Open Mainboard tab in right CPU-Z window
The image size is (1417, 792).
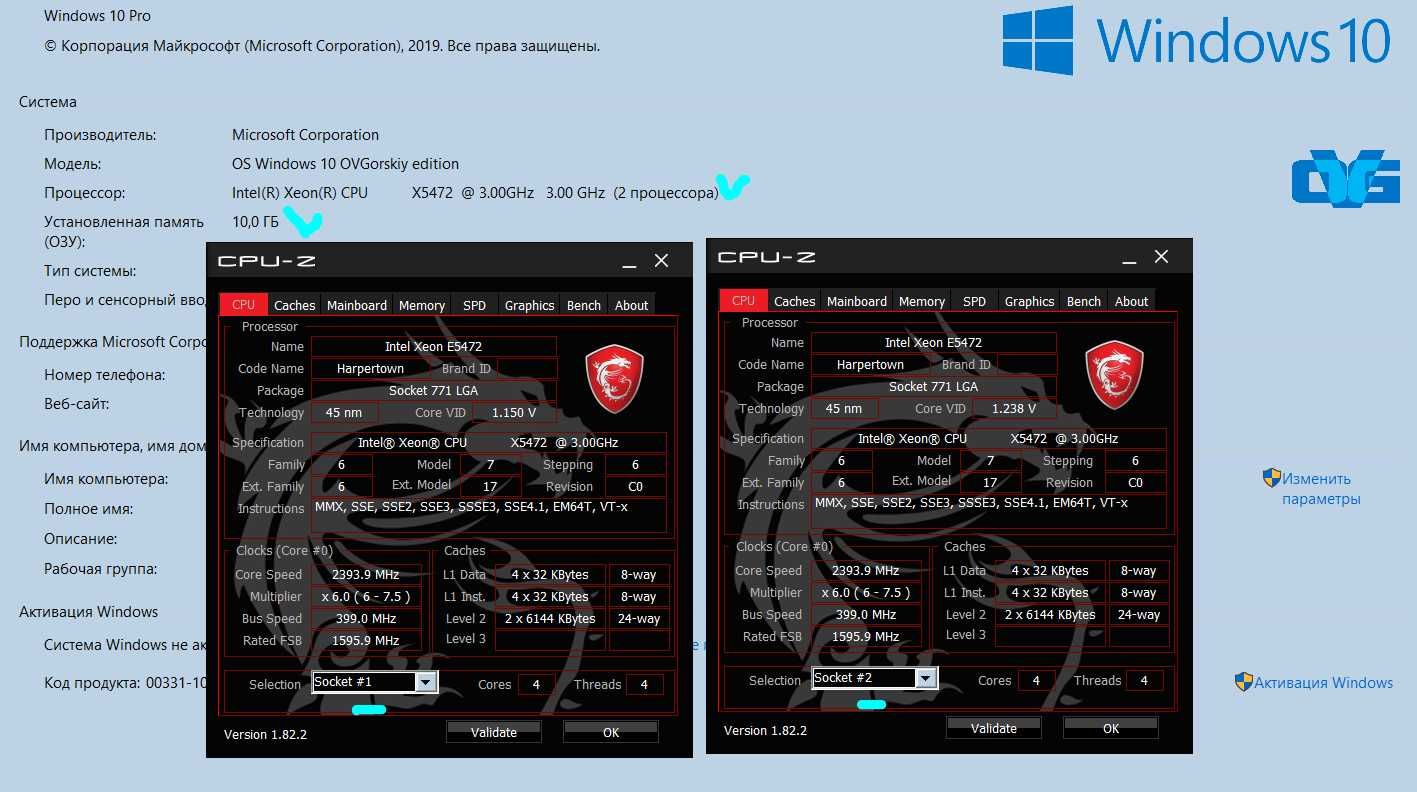click(x=857, y=301)
